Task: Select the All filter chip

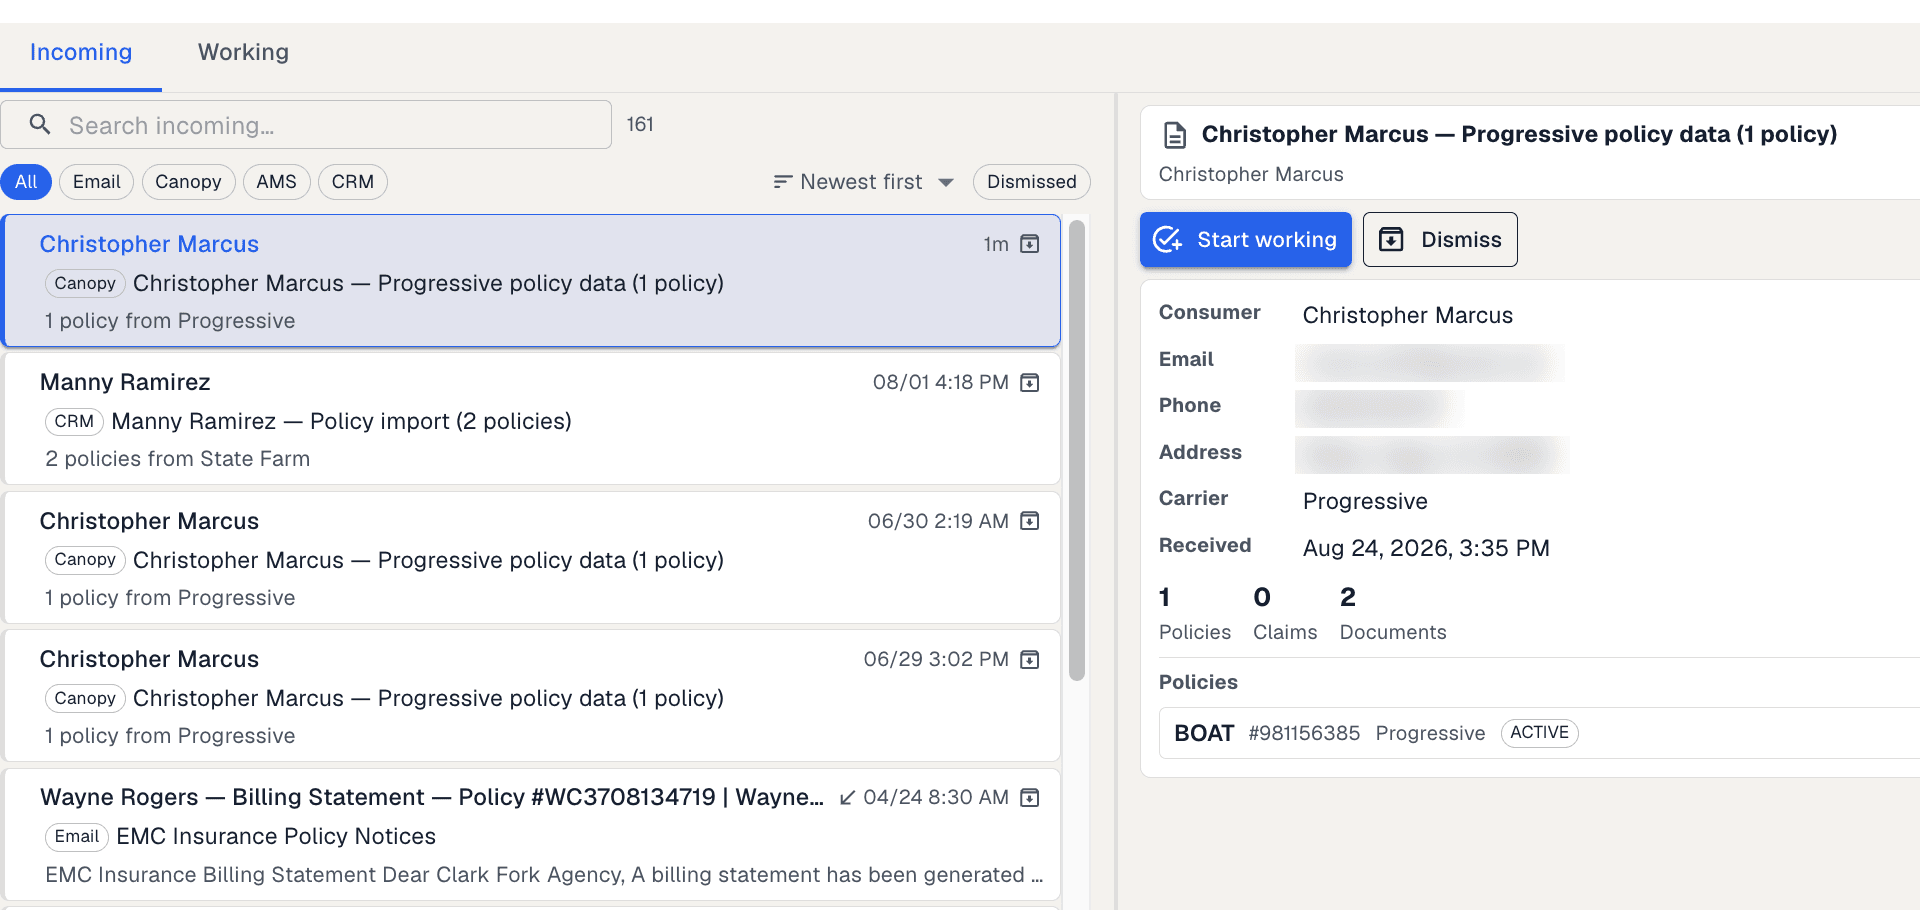Action: [26, 182]
